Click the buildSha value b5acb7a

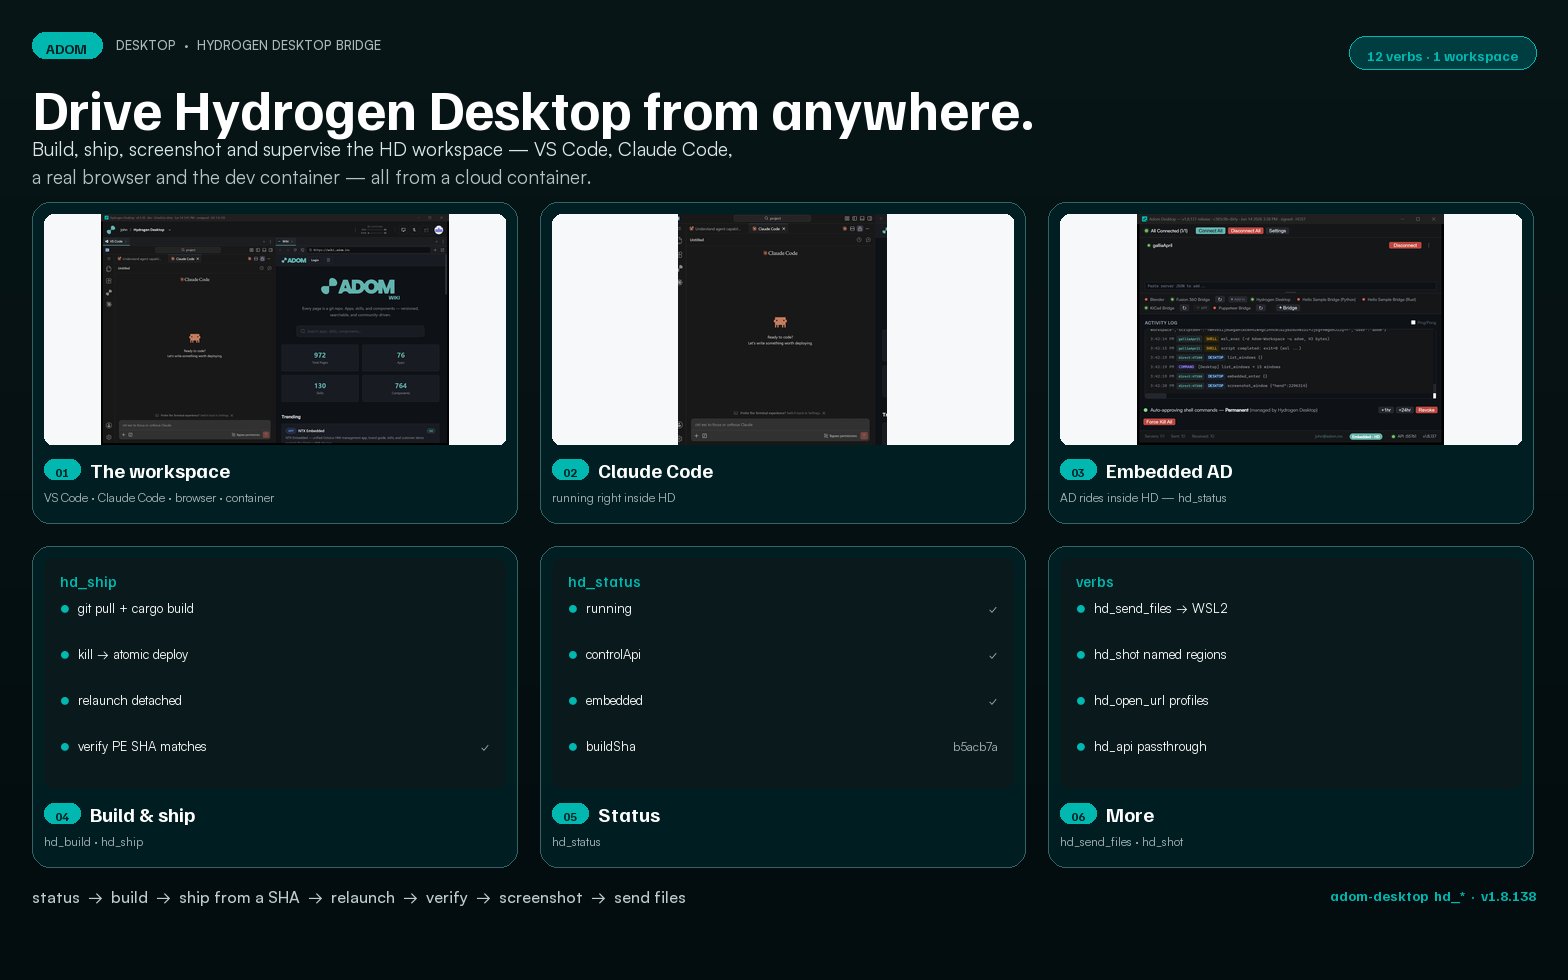975,747
